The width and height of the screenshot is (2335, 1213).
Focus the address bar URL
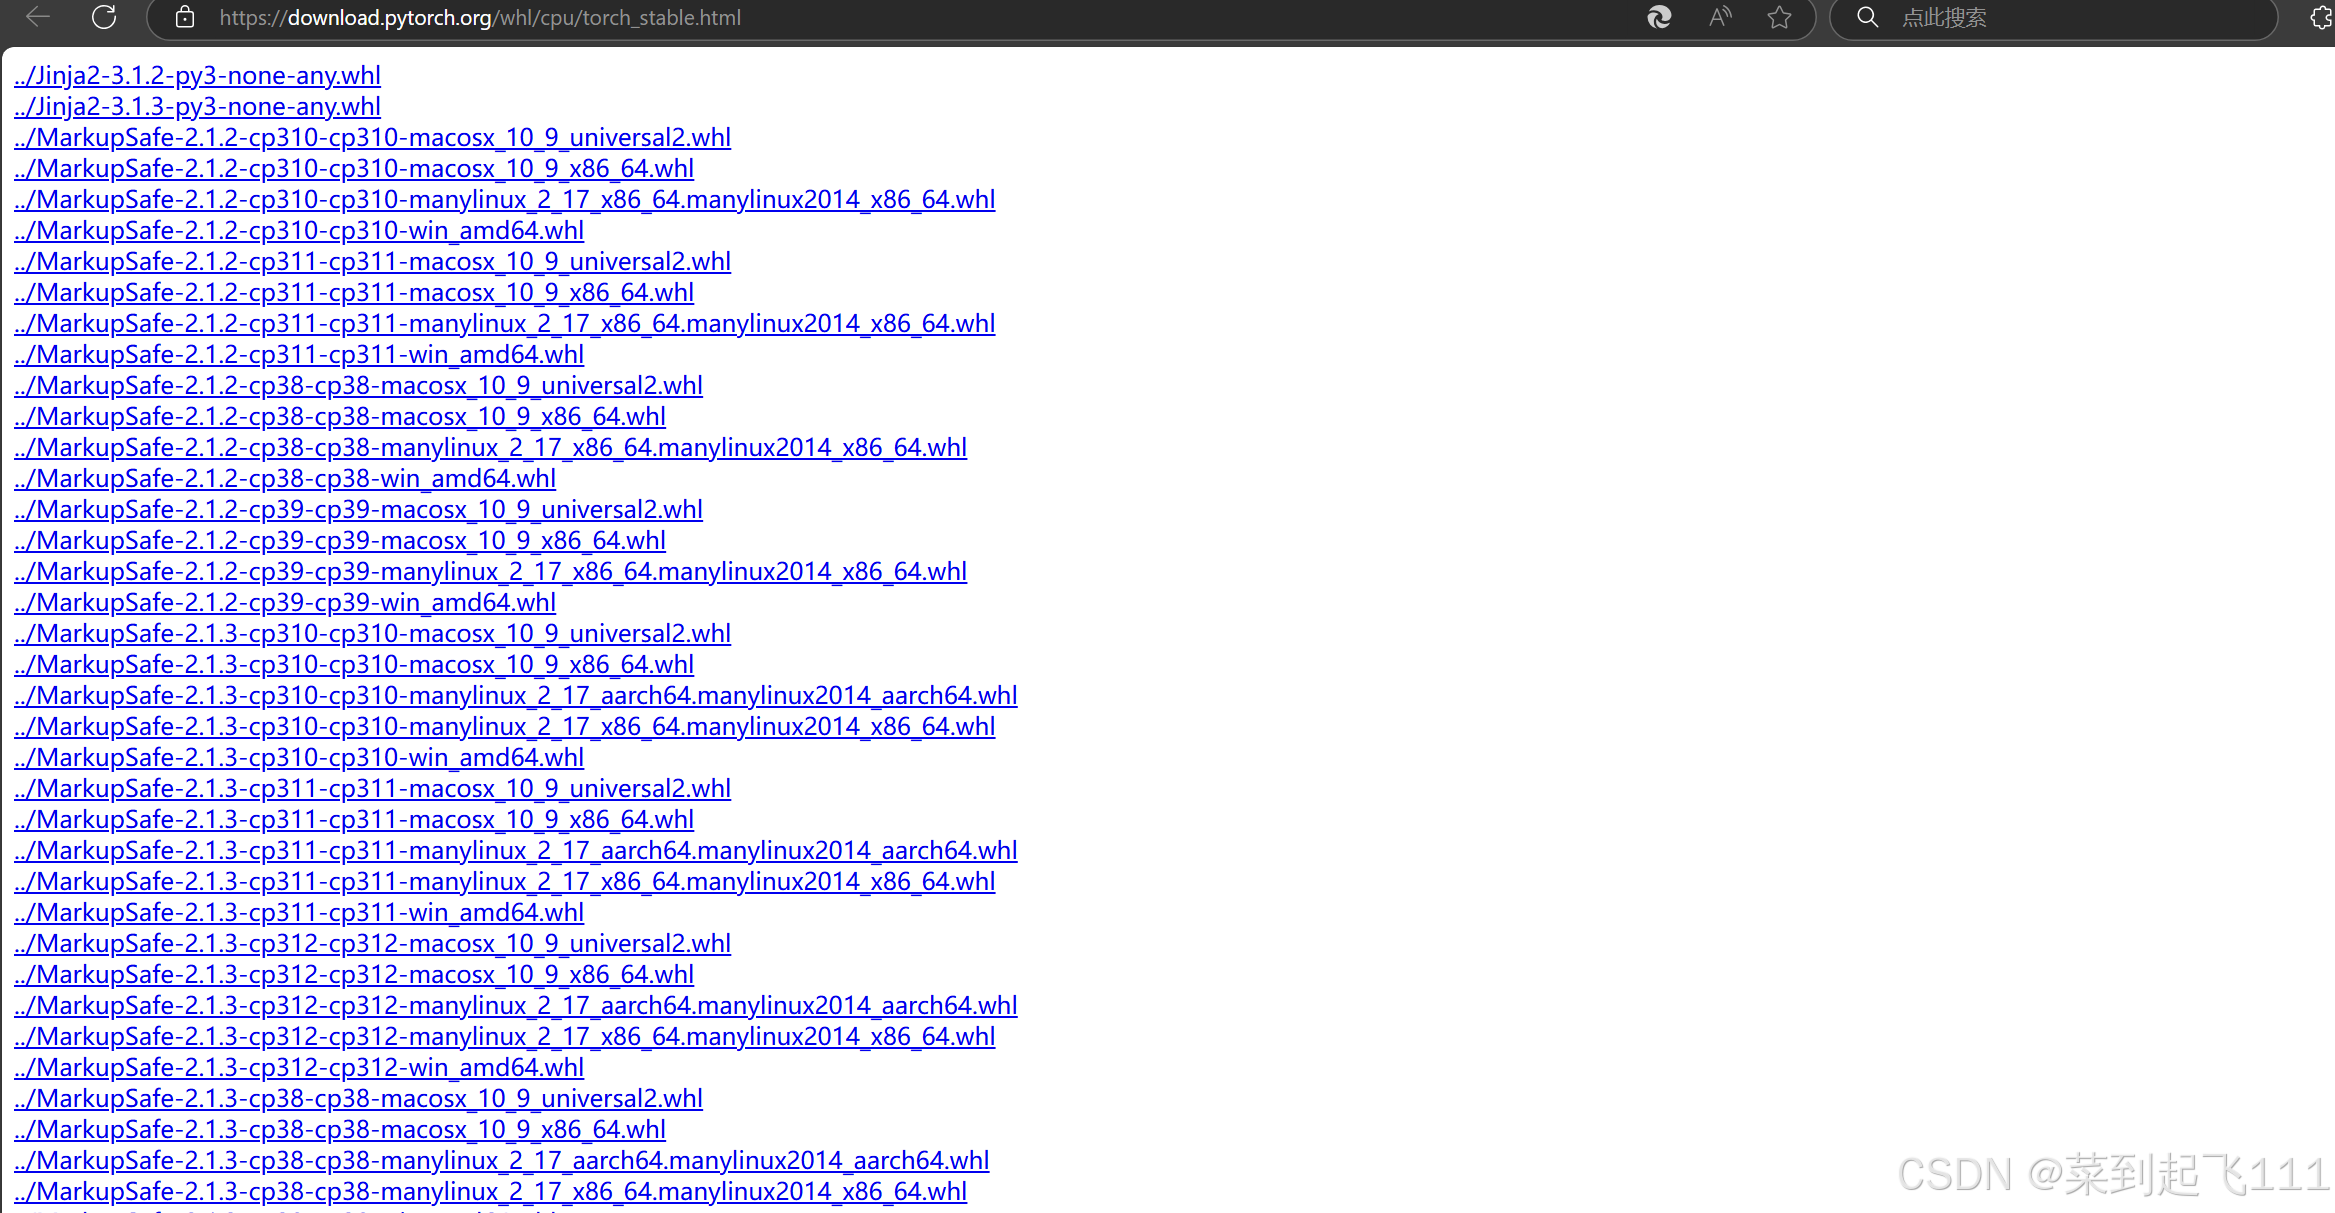480,18
